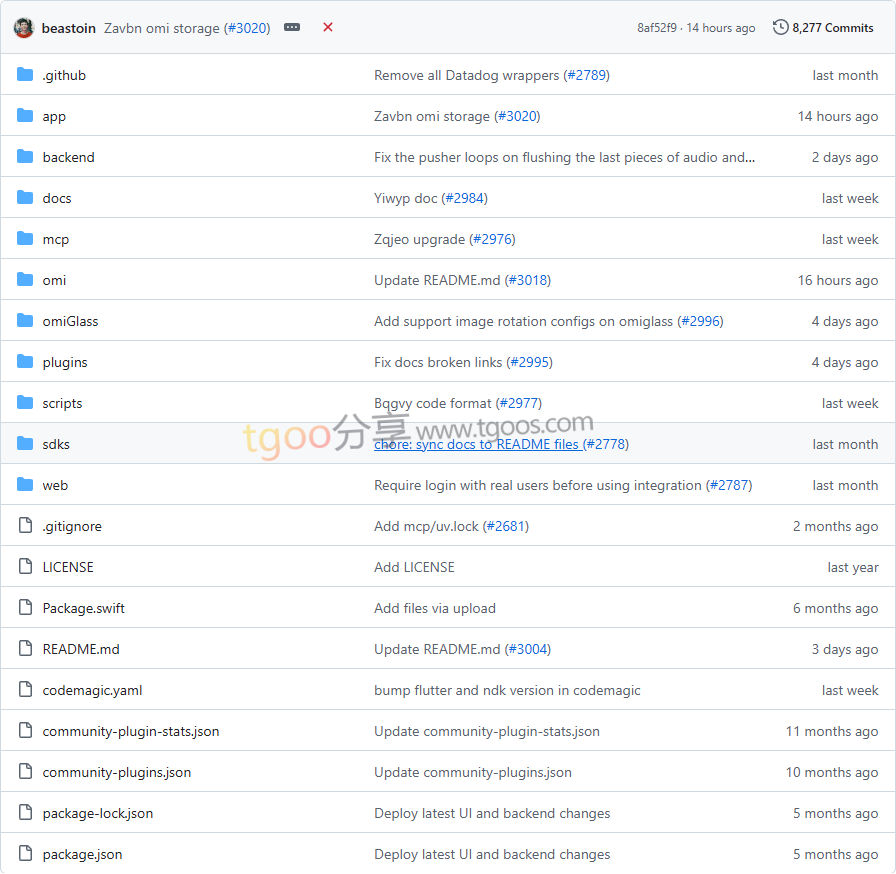
Task: Open pull request #2996 link
Action: point(700,321)
